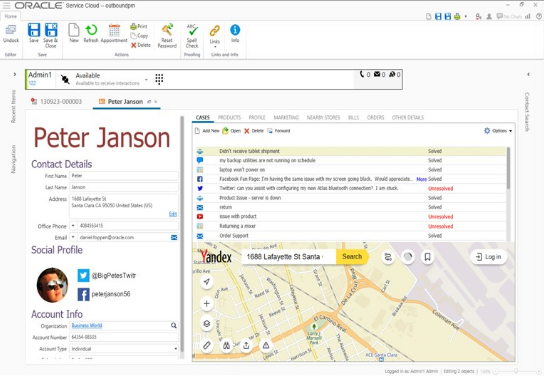Open the PRODUCTS tab

pos(229,118)
